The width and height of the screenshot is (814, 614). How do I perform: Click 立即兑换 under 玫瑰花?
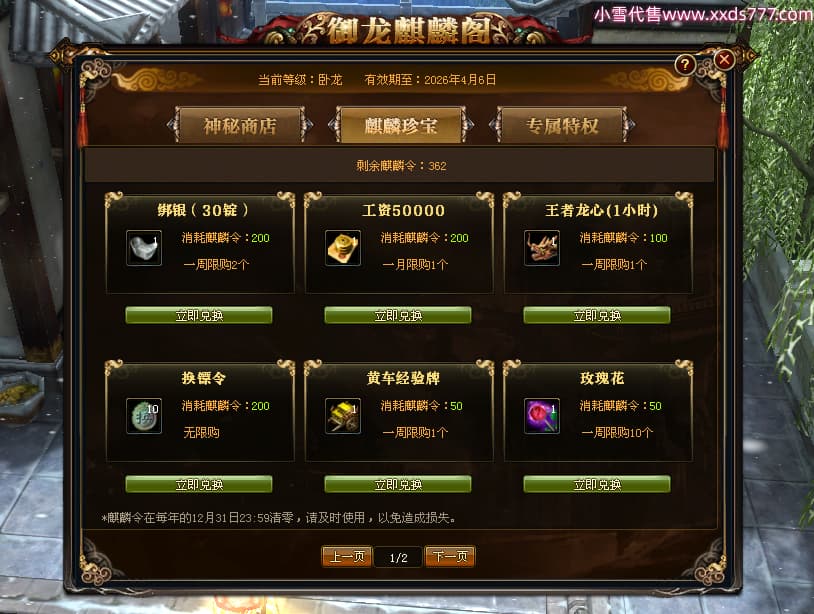pyautogui.click(x=597, y=484)
